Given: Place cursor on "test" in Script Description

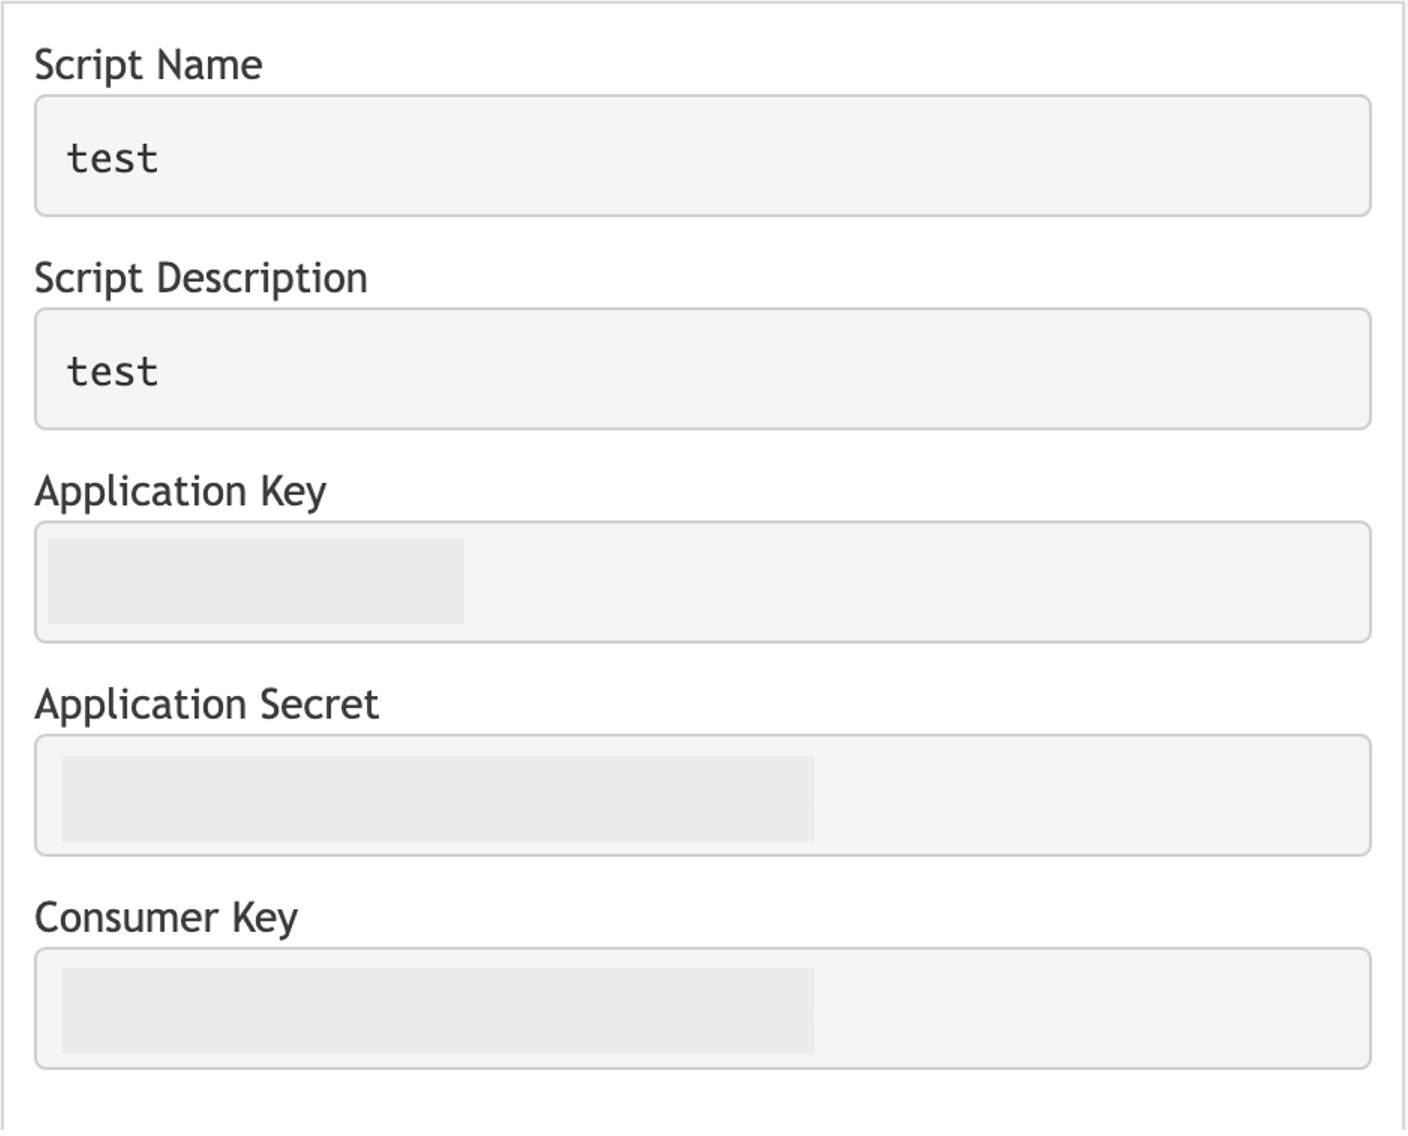Looking at the screenshot, I should (112, 372).
